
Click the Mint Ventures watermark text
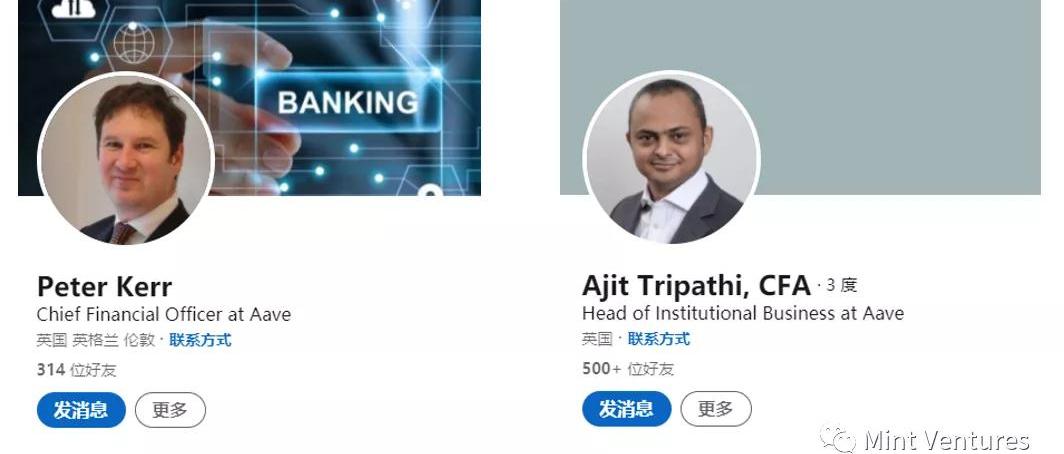tap(947, 440)
